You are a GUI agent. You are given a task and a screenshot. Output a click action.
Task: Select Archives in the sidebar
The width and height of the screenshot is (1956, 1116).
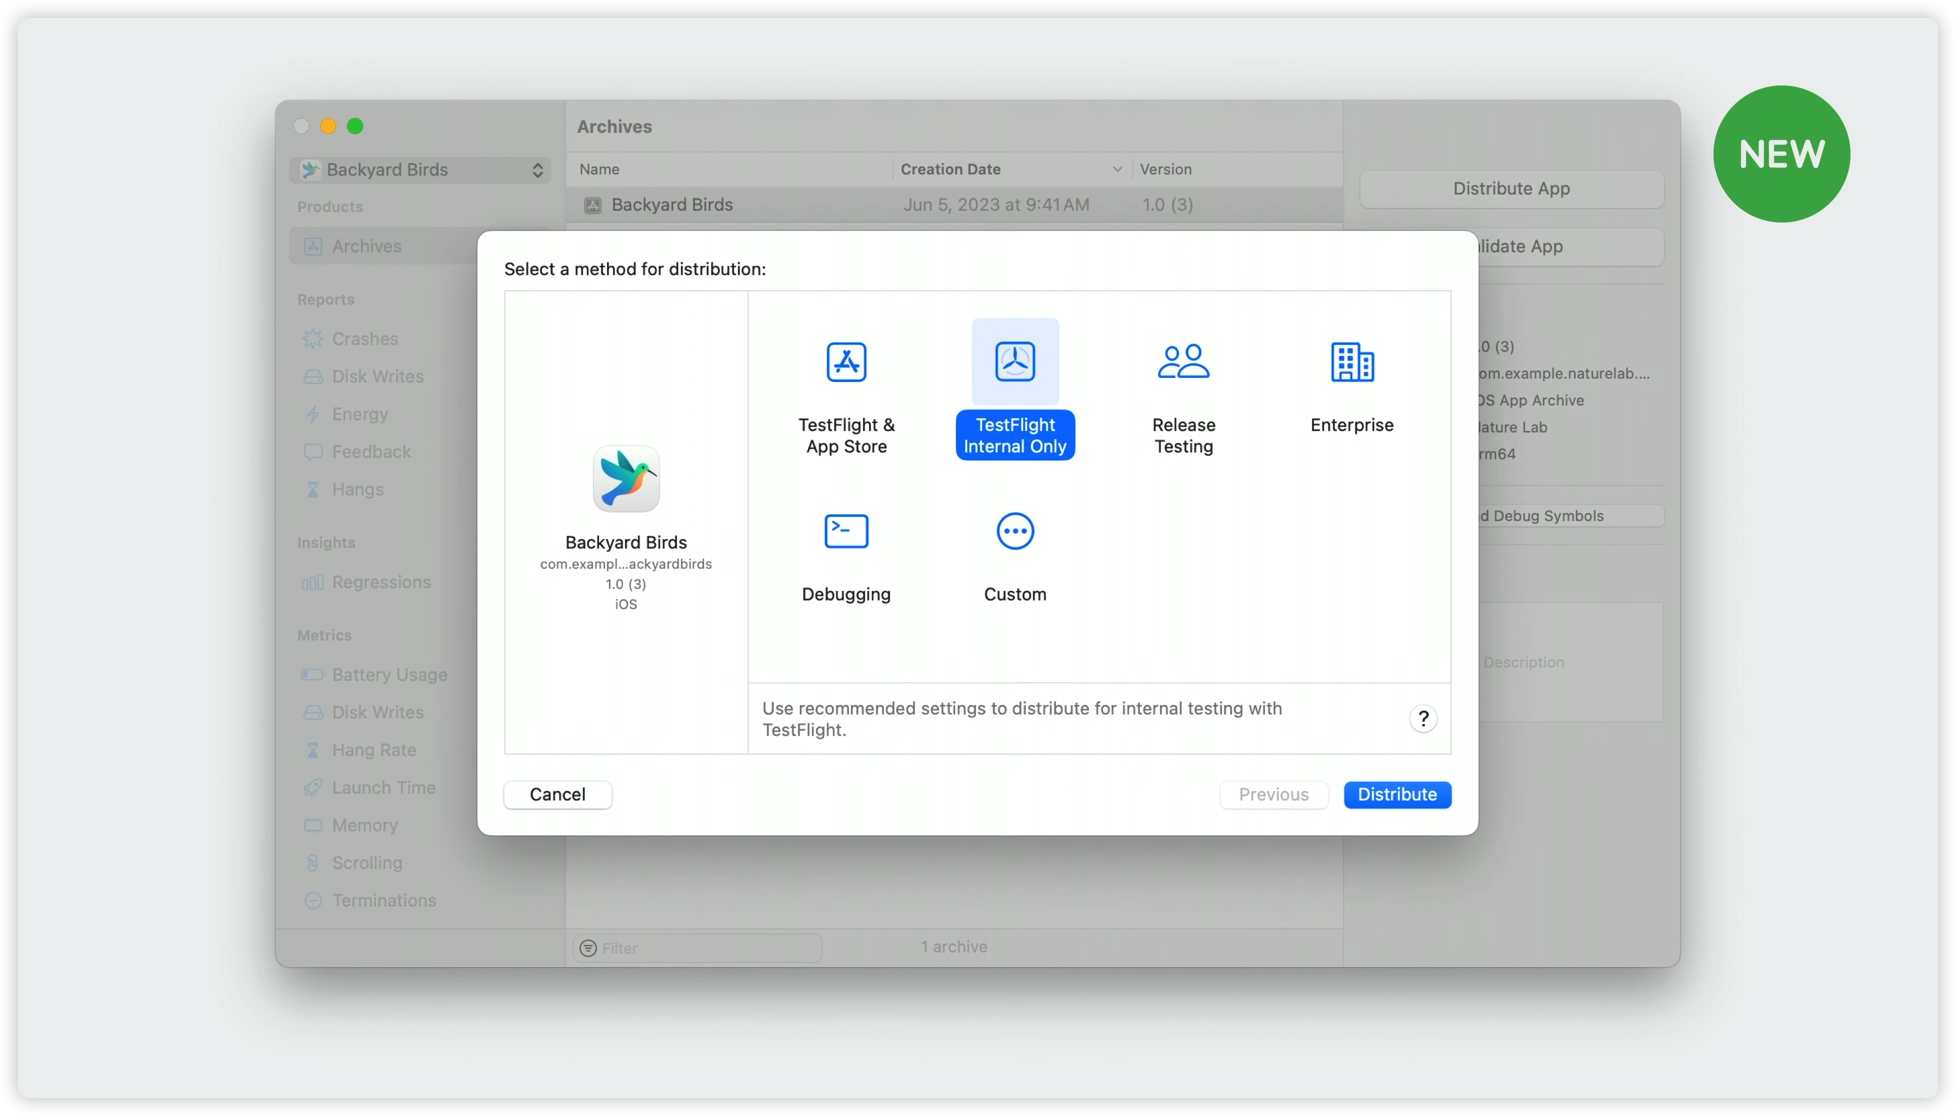[x=383, y=246]
